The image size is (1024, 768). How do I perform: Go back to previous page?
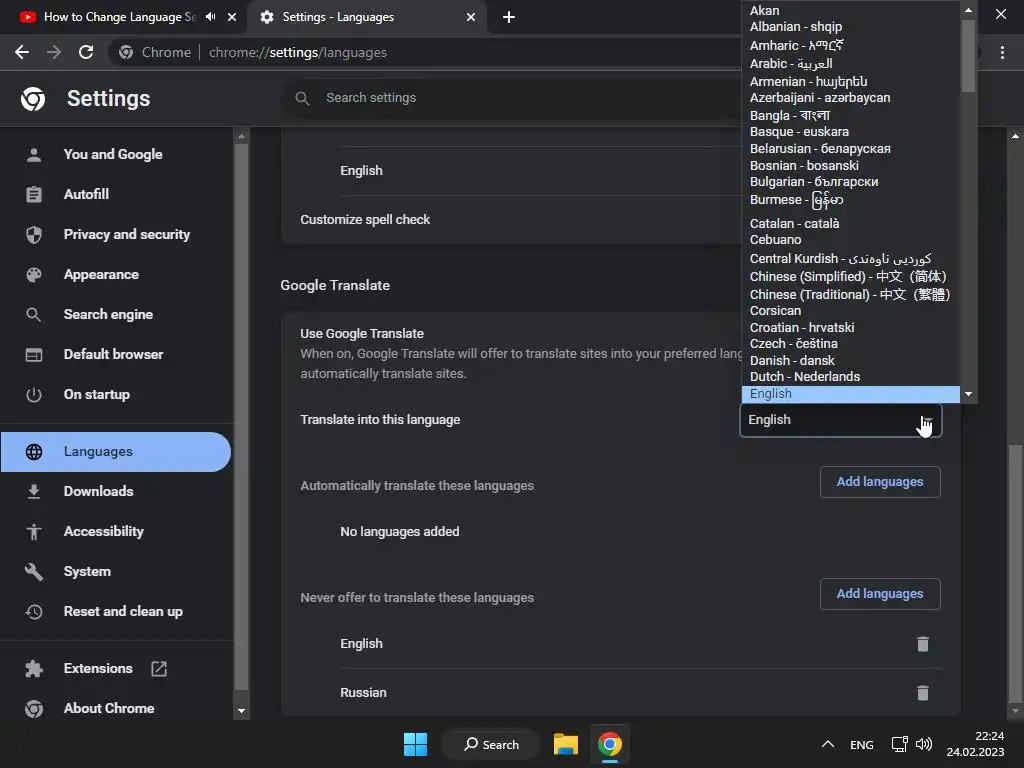coord(22,52)
